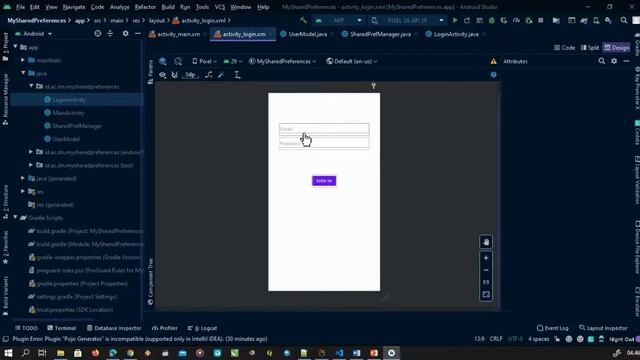
Task: Toggle the Autoconnect magnet icon
Action: [175, 75]
